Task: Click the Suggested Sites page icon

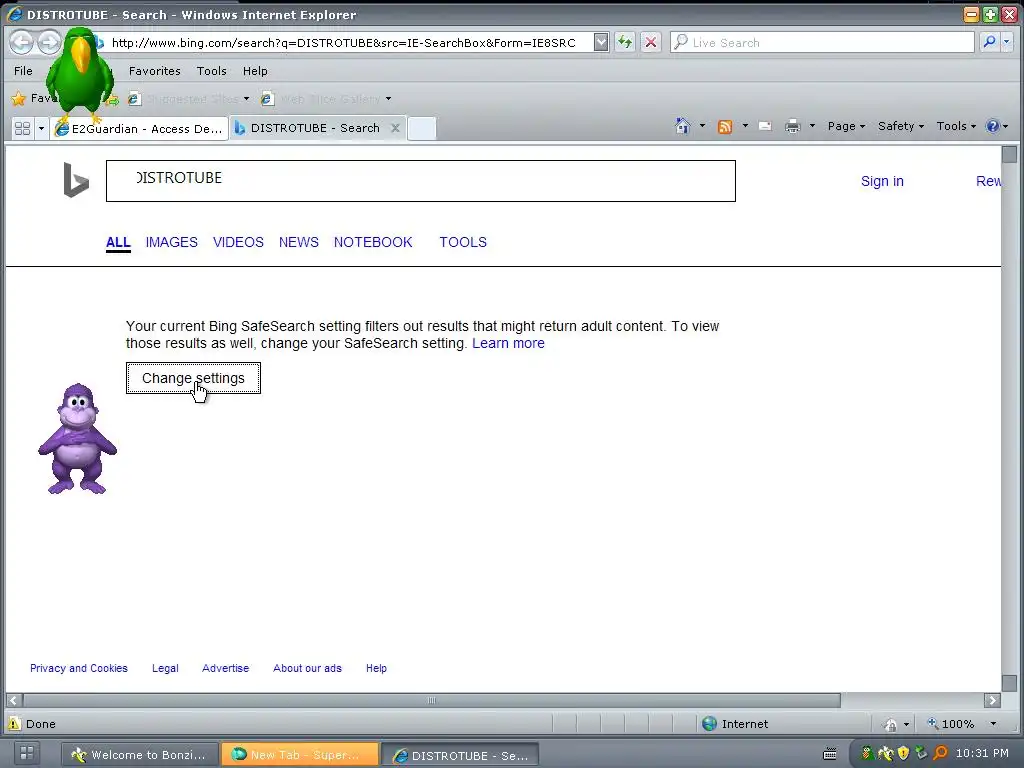Action: [135, 99]
